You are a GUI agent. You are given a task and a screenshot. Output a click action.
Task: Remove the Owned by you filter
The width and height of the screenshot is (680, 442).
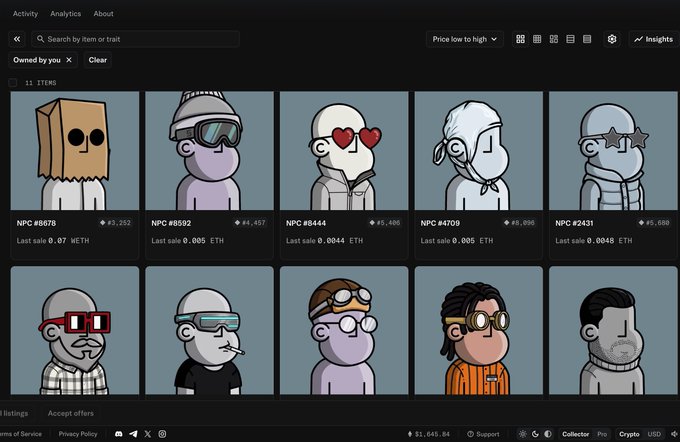69,60
